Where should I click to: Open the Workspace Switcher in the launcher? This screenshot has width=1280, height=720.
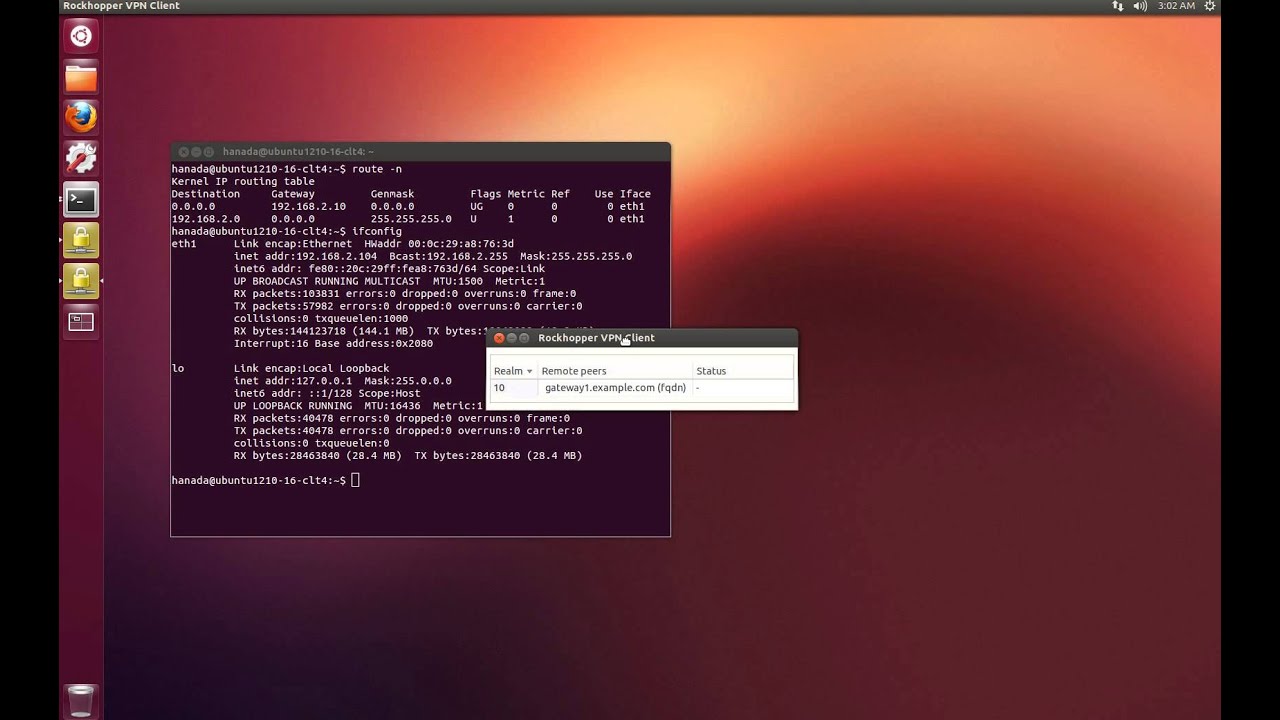(x=81, y=322)
